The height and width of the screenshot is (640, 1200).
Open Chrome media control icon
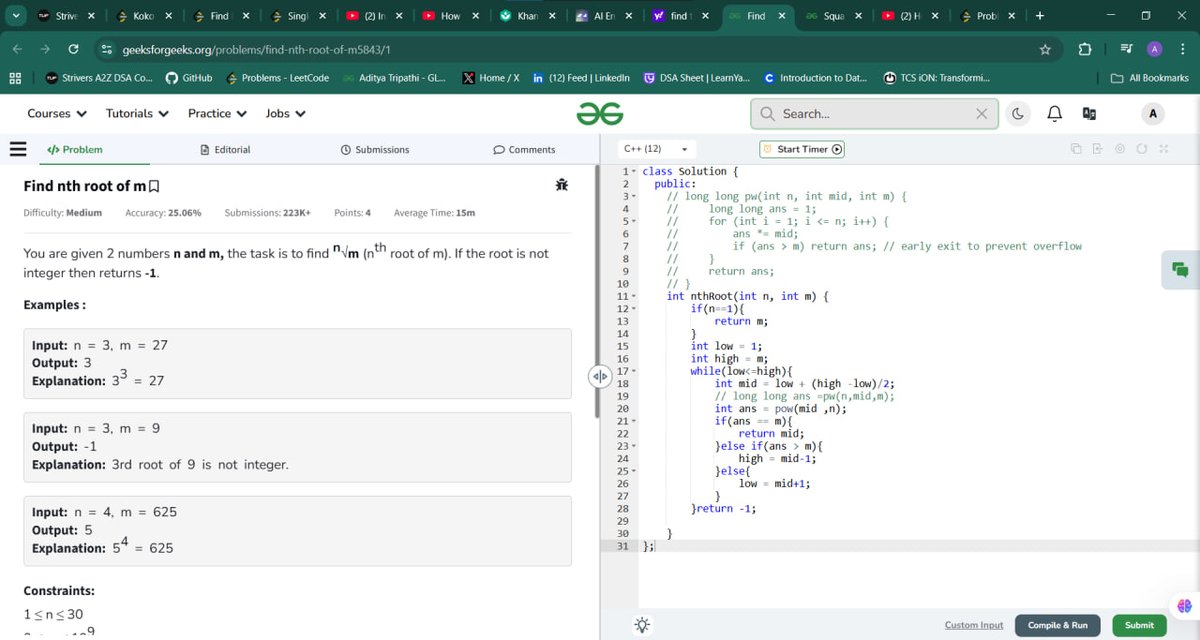(x=1125, y=49)
